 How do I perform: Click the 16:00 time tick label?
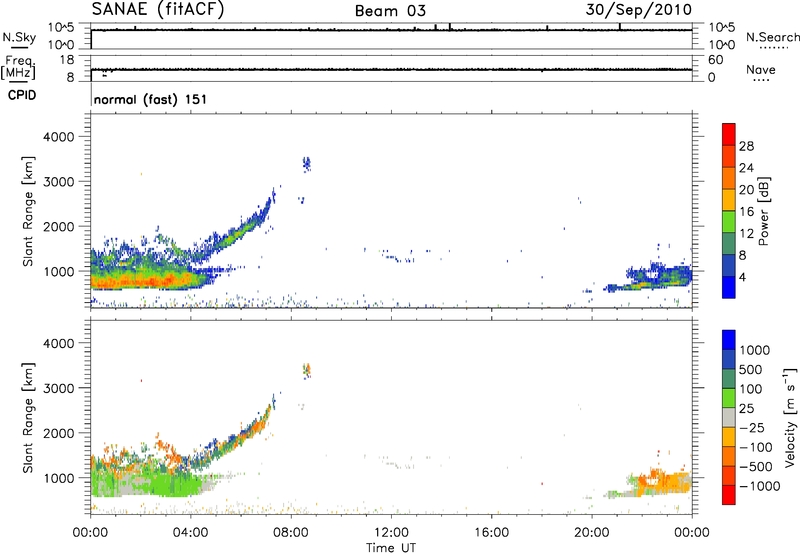(x=491, y=533)
